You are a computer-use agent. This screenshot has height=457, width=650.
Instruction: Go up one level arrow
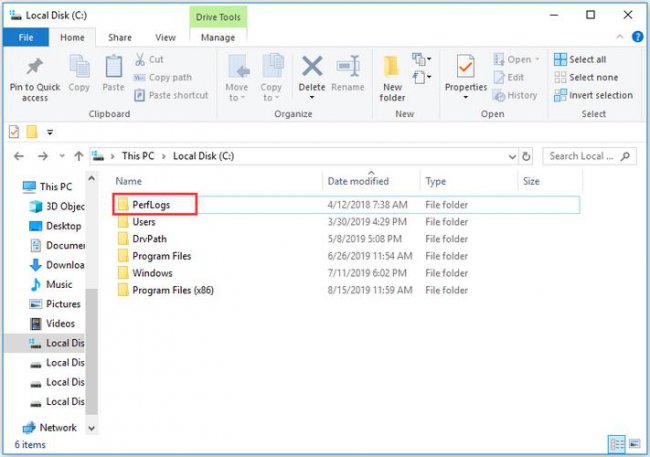[x=78, y=156]
